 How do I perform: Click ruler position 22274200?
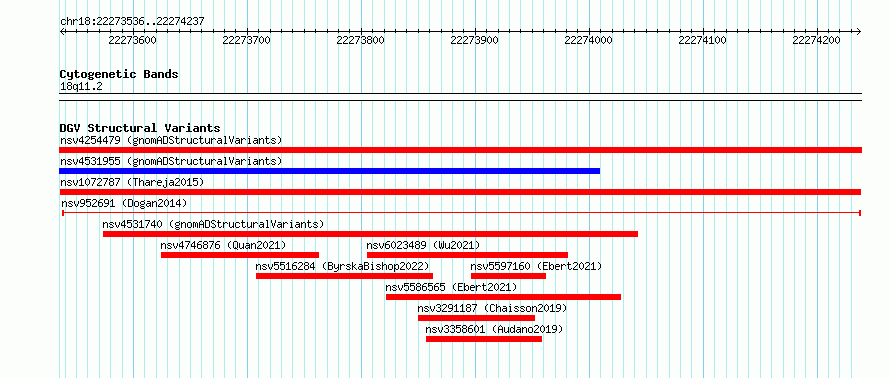[817, 40]
